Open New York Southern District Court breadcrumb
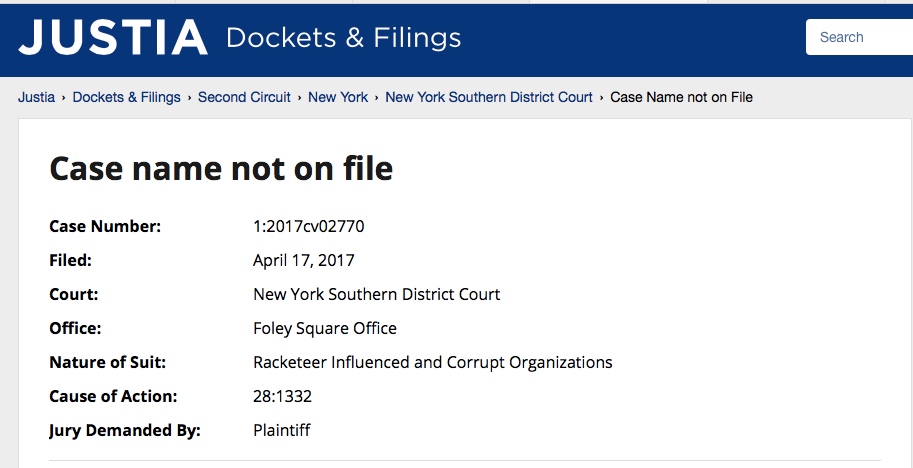 coord(489,97)
